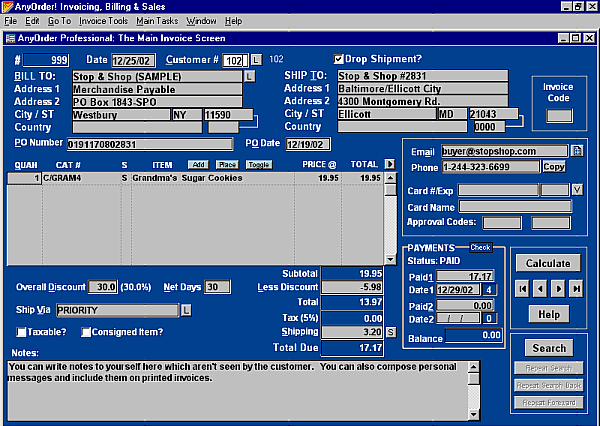Click the Net Days field

coord(217,287)
